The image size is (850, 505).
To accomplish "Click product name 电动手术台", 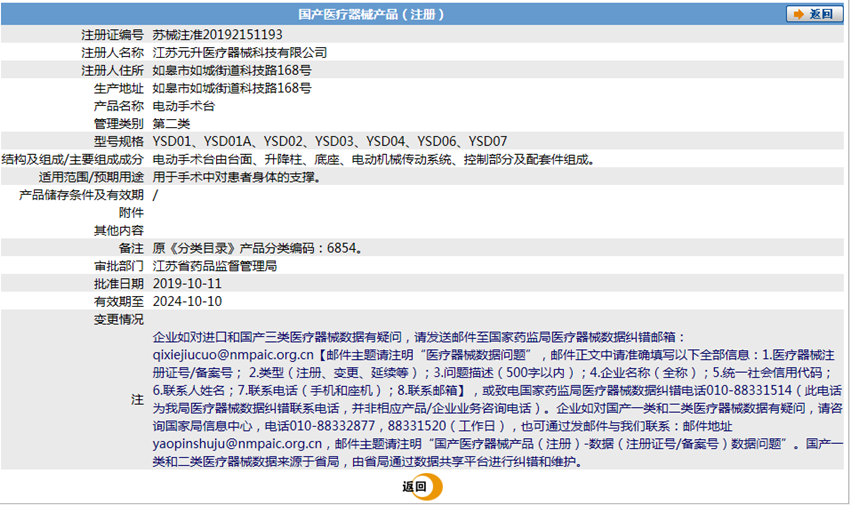I will coord(184,106).
